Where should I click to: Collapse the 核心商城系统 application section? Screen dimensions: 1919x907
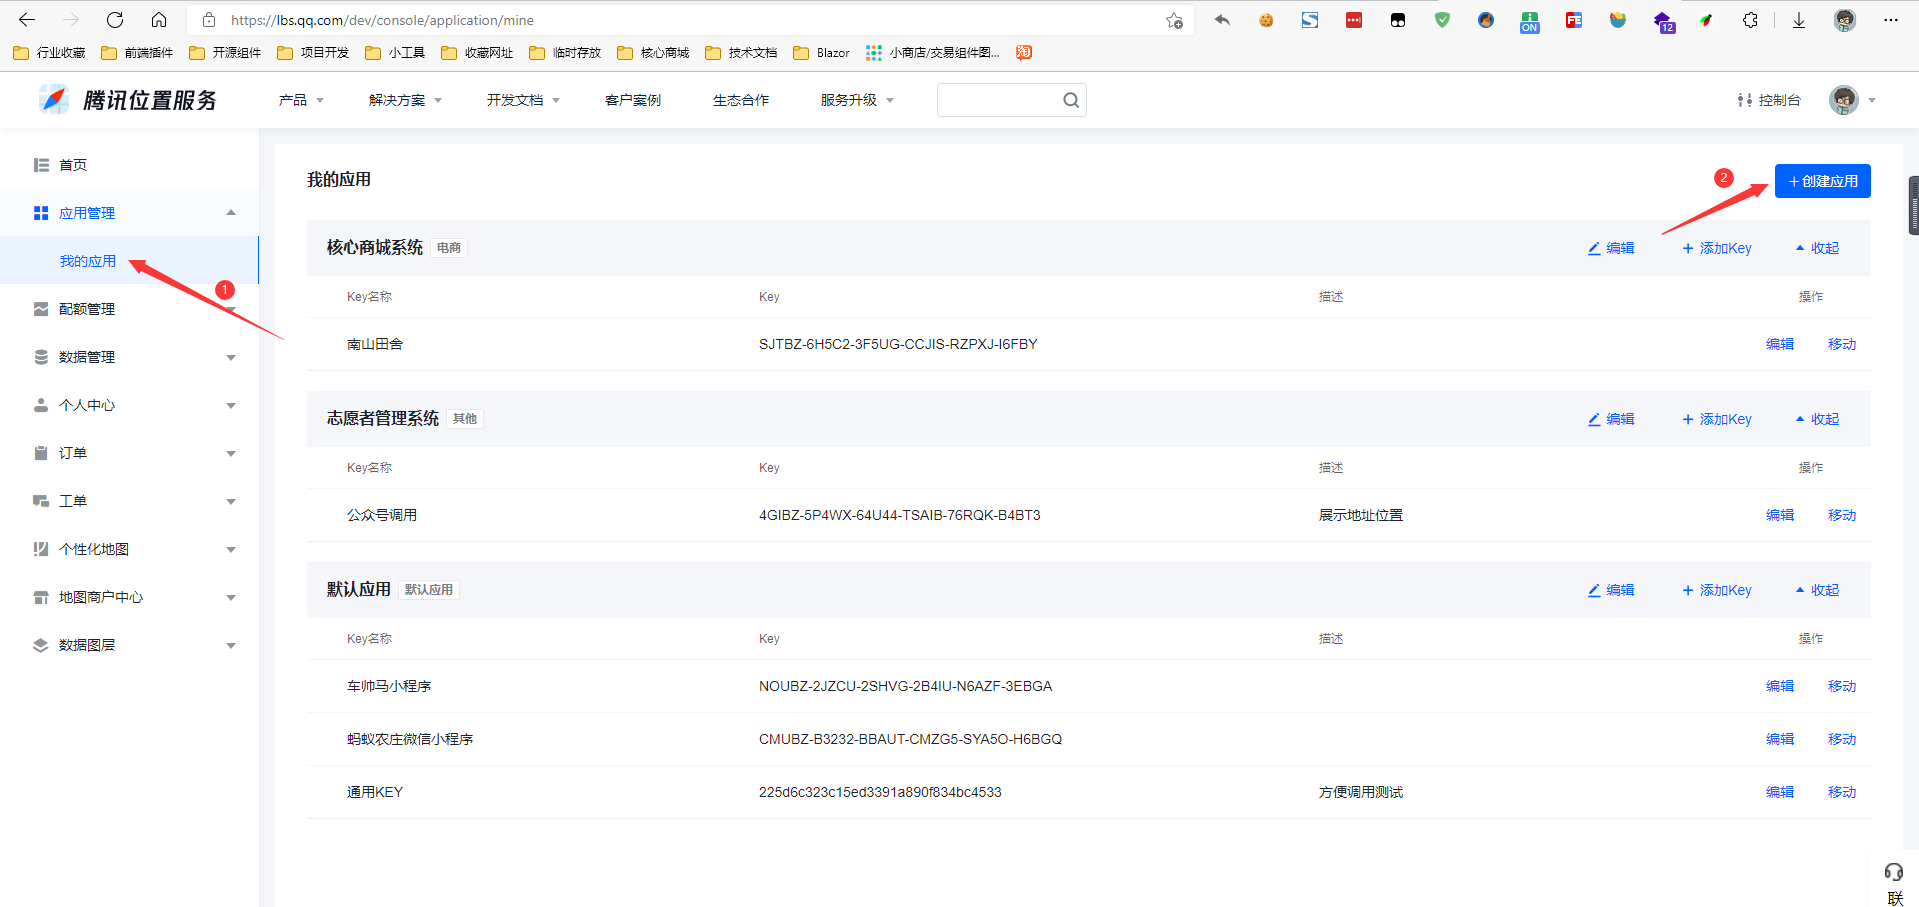pyautogui.click(x=1817, y=248)
